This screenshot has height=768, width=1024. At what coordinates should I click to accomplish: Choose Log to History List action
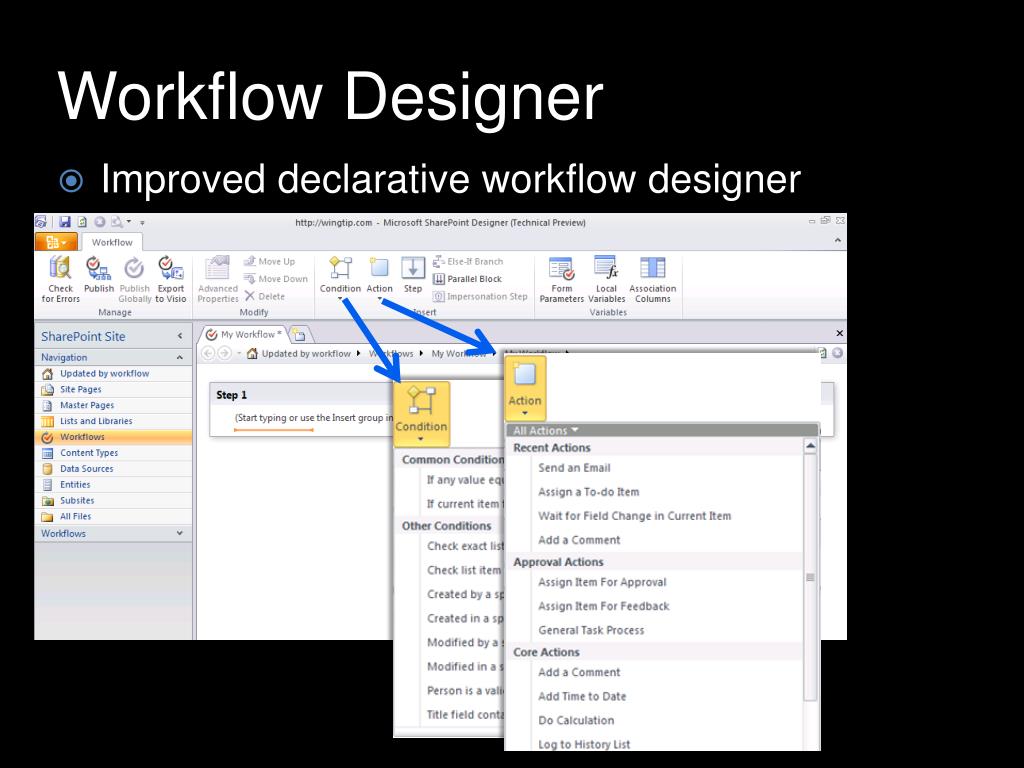click(584, 744)
